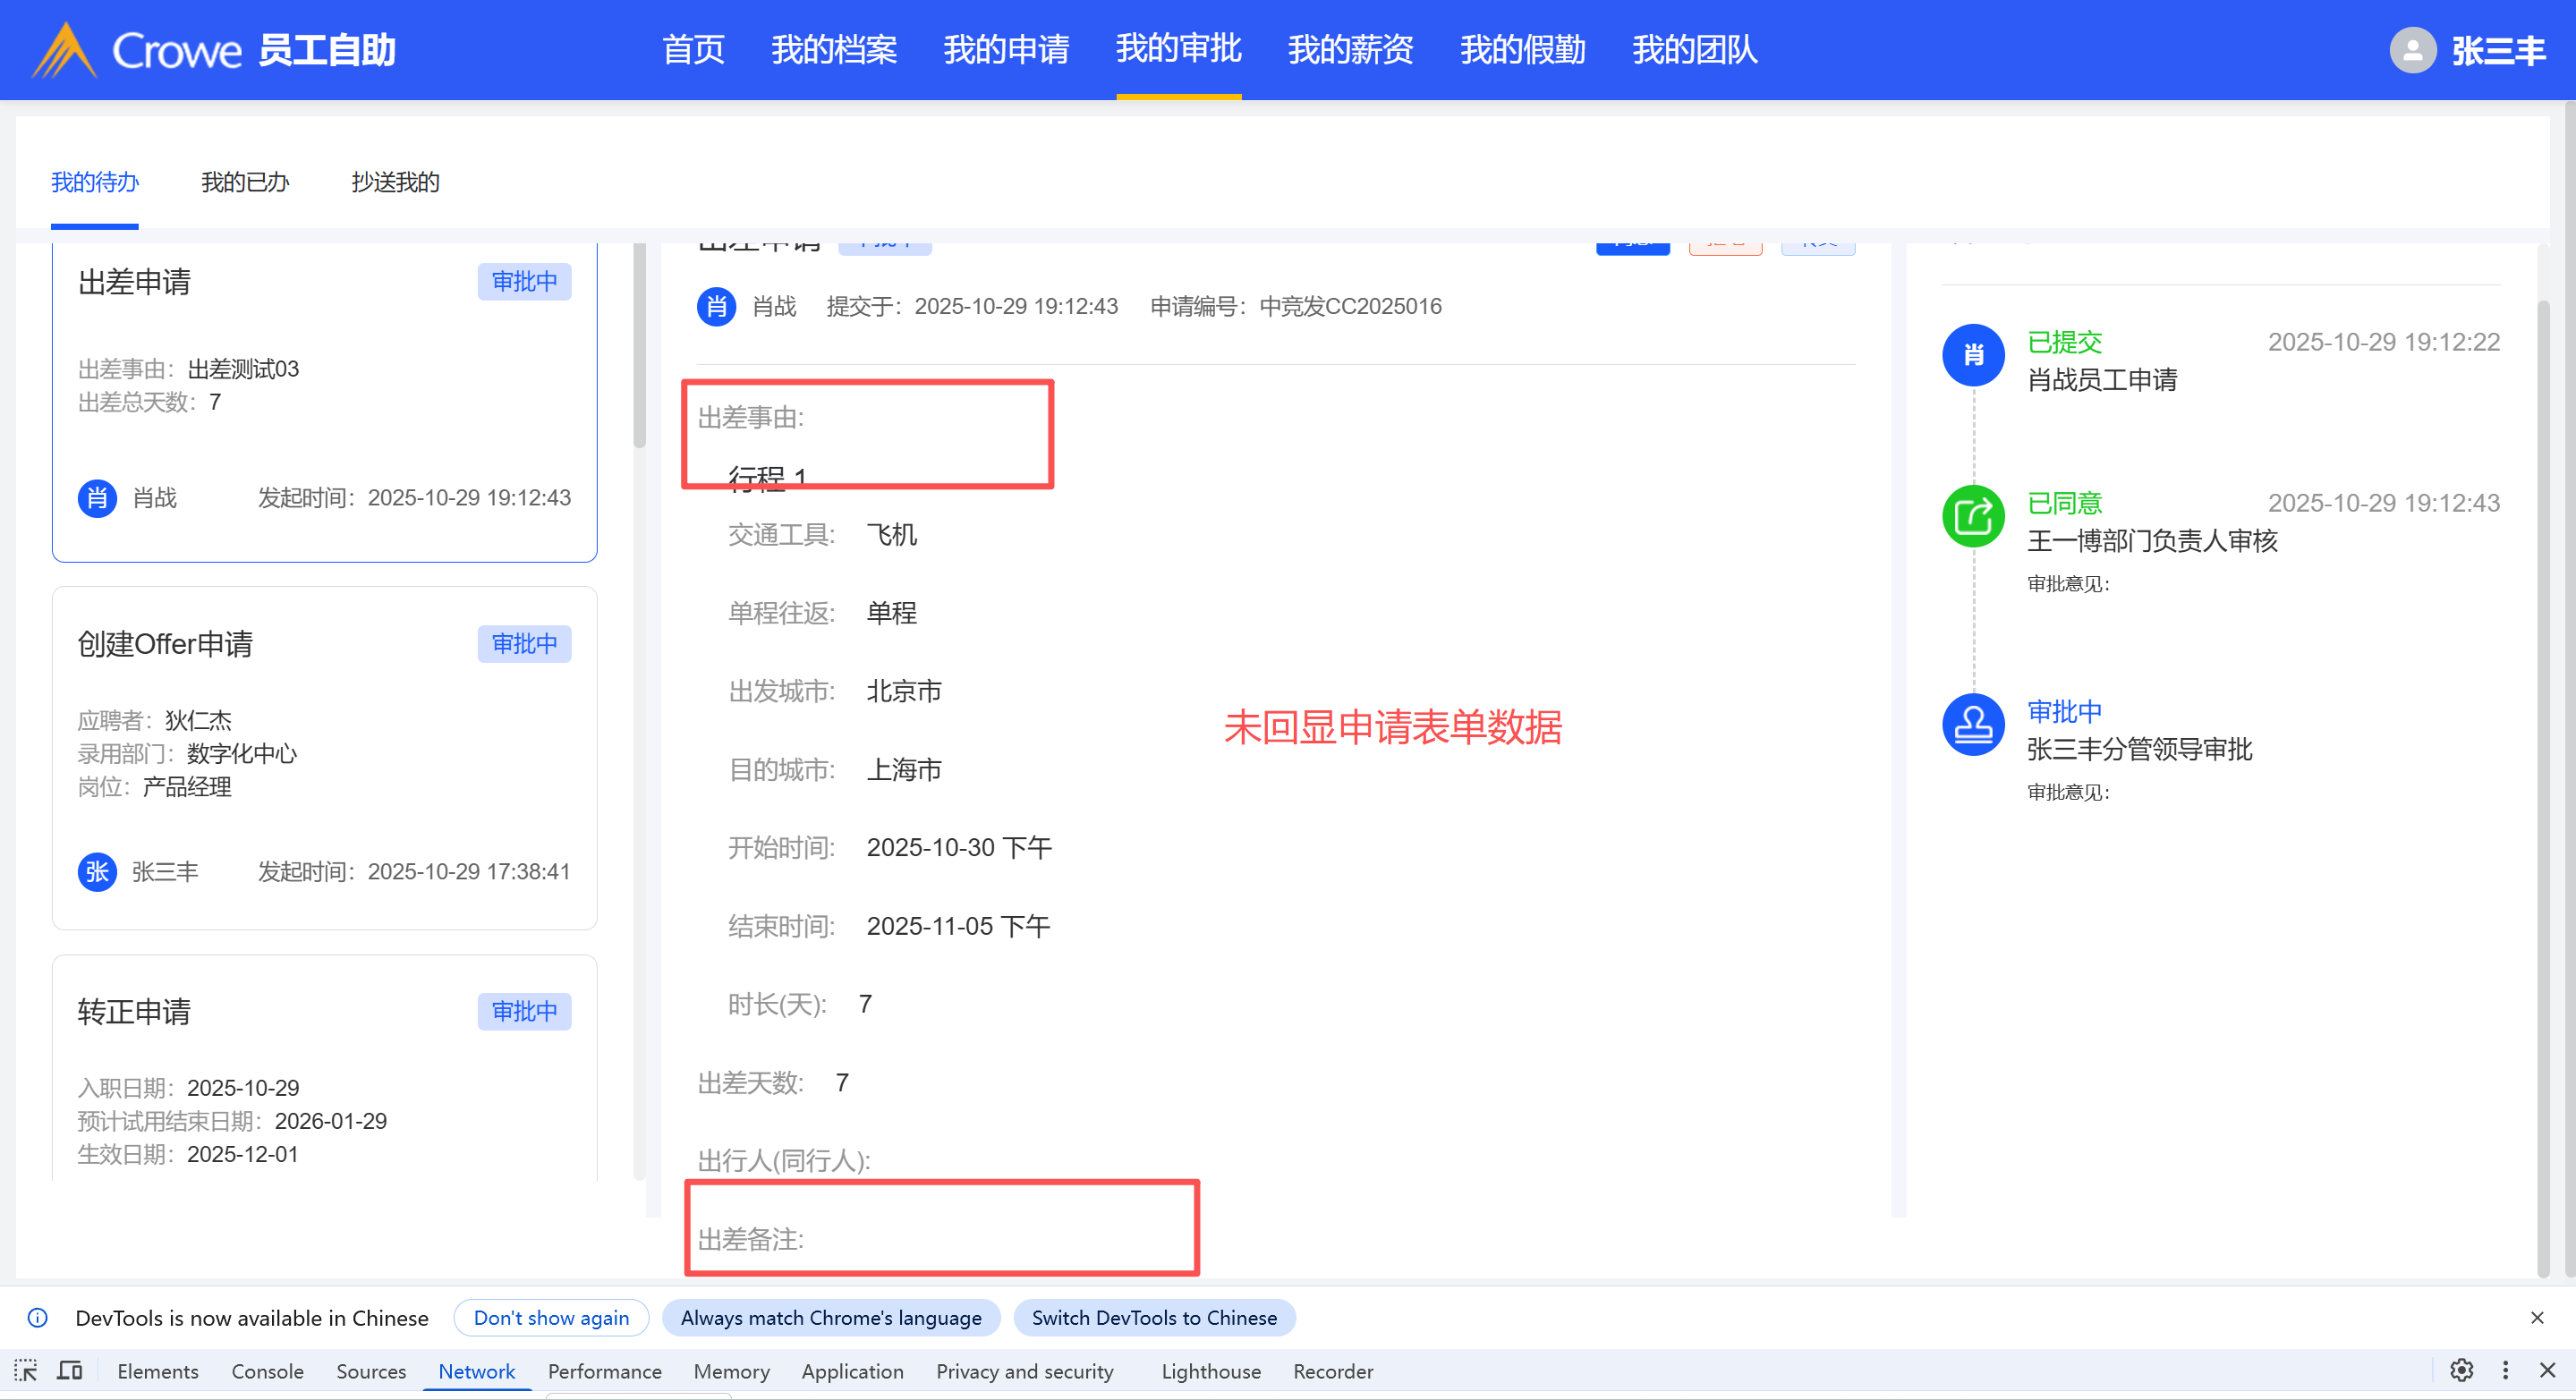2576x1400 pixels.
Task: Switch to 抄送我的 tab
Action: pos(395,182)
